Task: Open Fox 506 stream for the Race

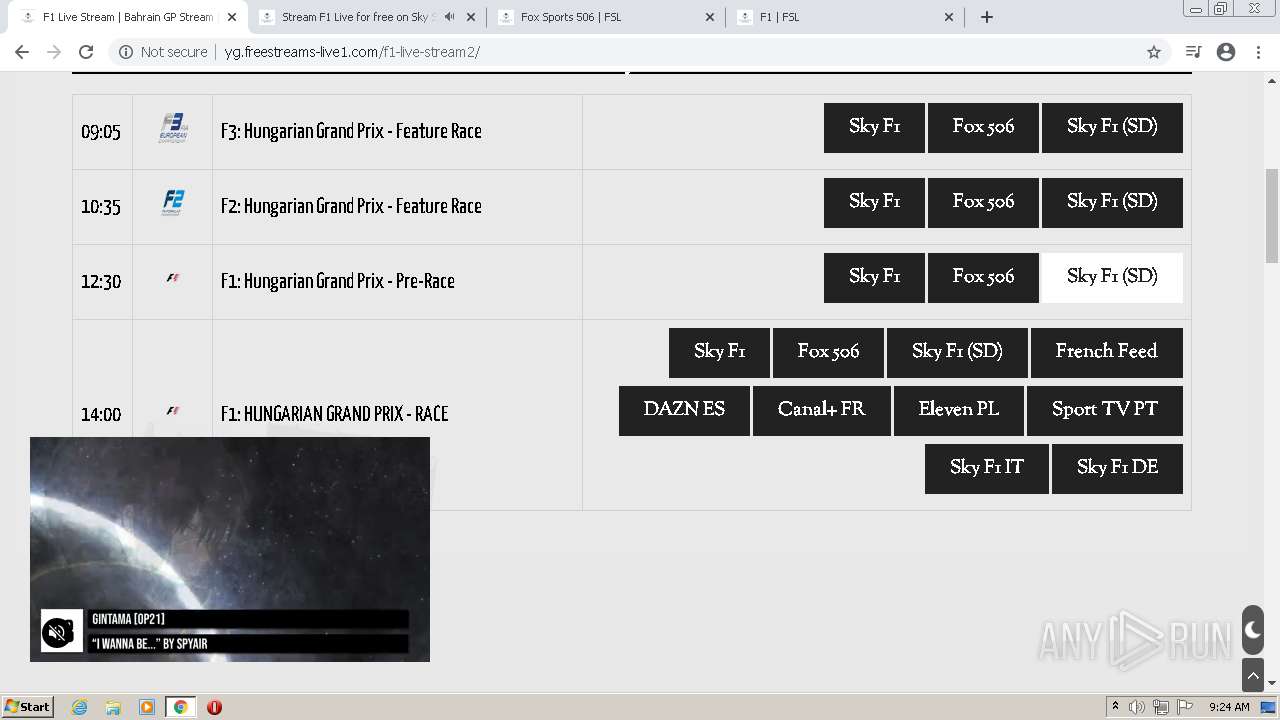Action: click(828, 353)
